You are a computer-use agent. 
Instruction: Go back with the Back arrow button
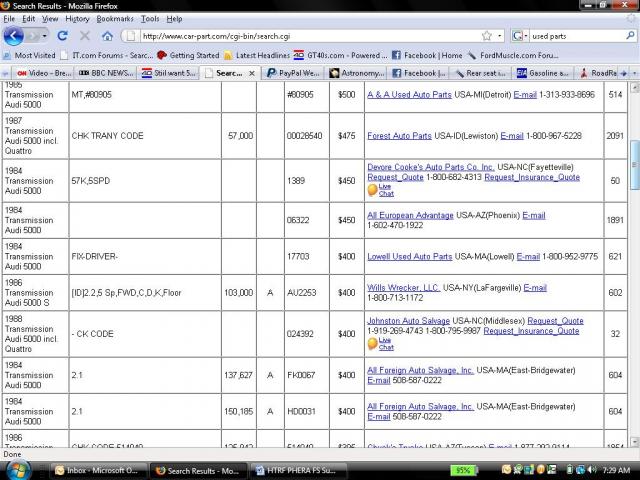tap(13, 36)
